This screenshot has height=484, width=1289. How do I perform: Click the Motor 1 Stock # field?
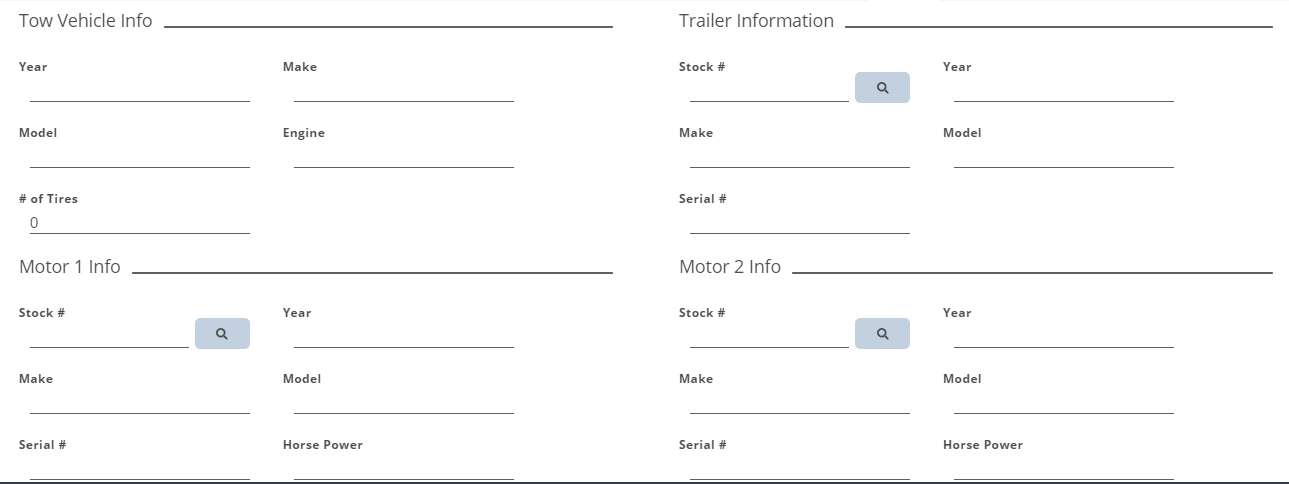(x=110, y=336)
